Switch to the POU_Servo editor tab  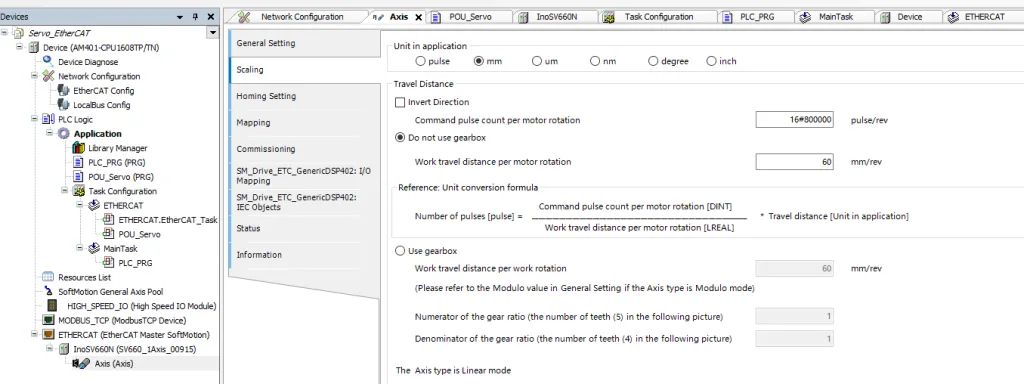tap(470, 17)
